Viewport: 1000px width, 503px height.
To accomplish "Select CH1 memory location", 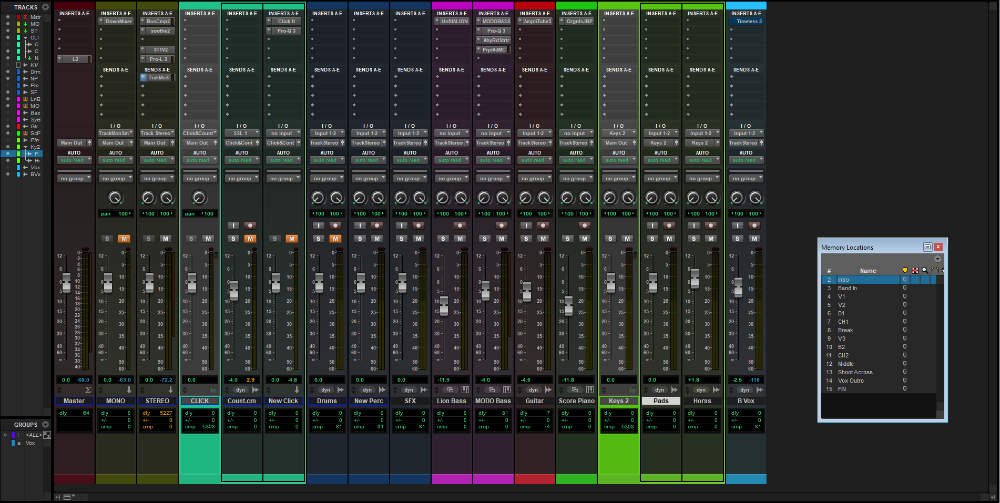I will point(842,321).
